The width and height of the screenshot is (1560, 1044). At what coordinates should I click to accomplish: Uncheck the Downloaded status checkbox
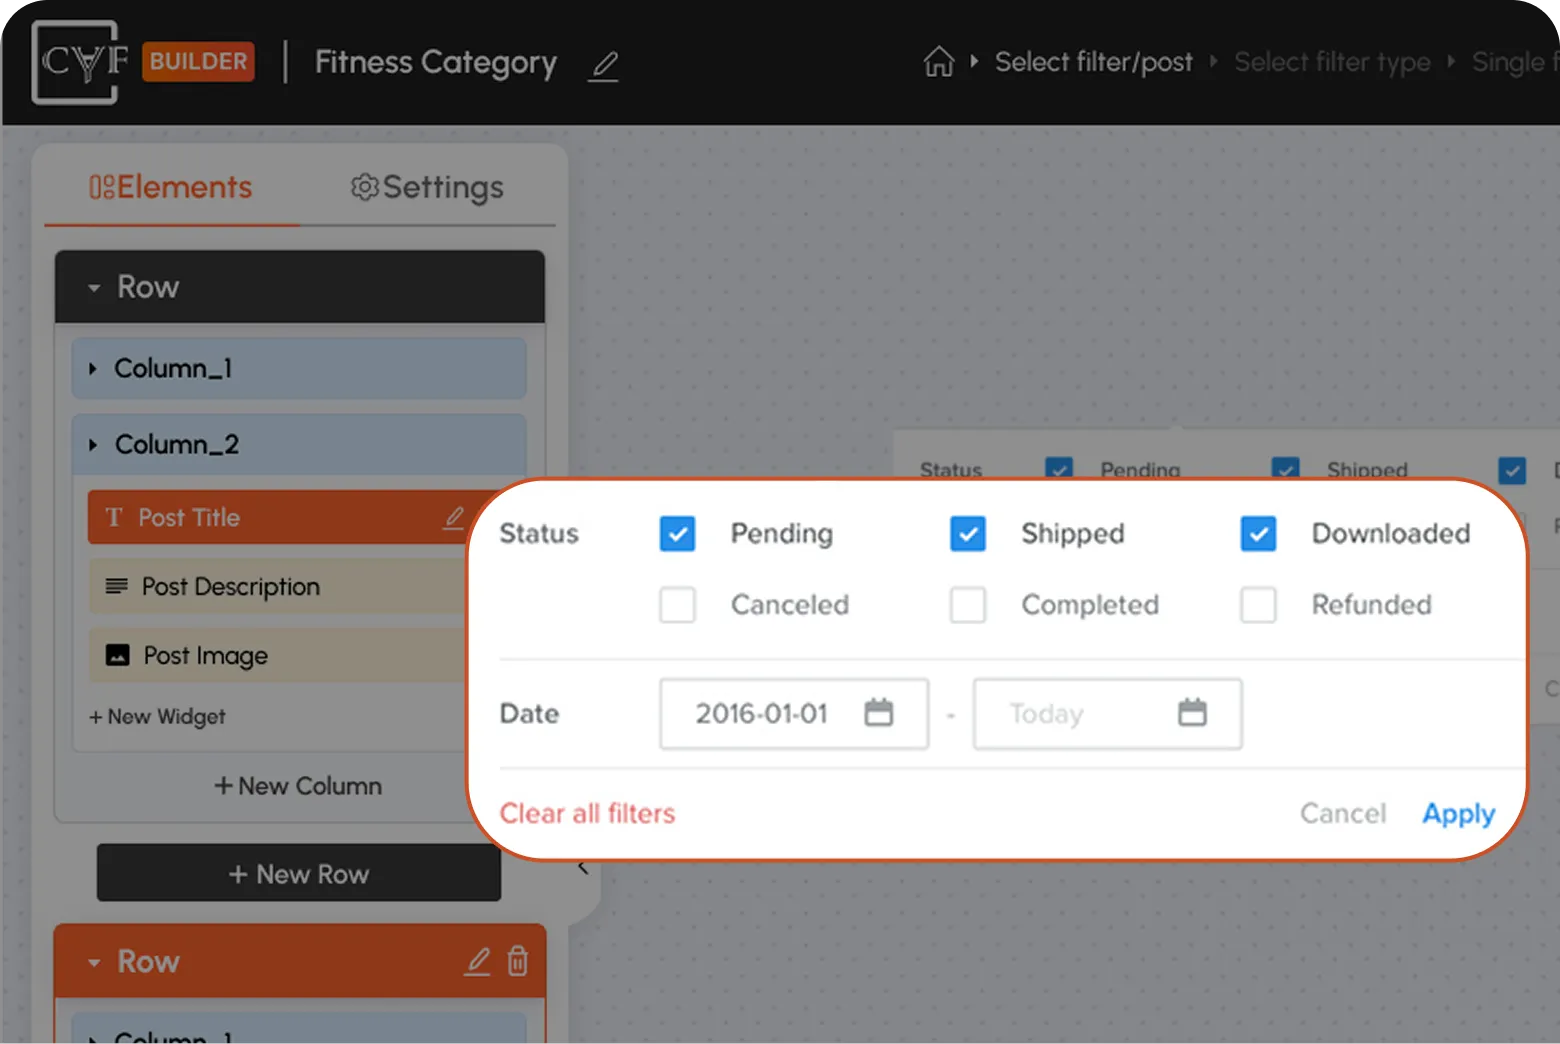(1258, 534)
